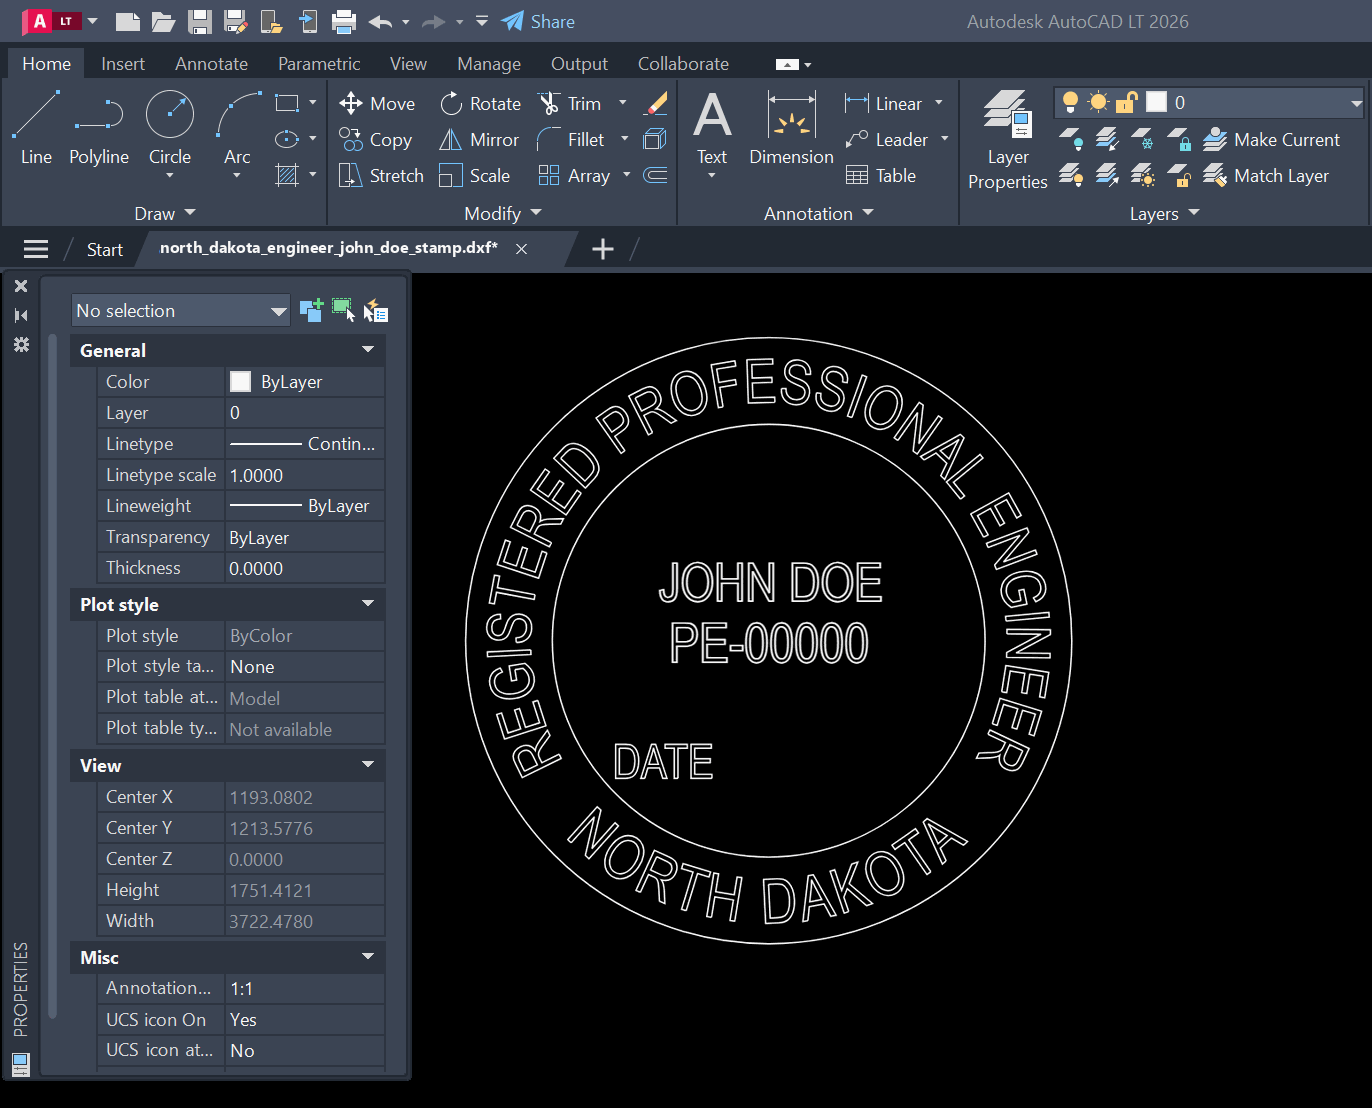The width and height of the screenshot is (1372, 1108).
Task: Click the Offset tool icon
Action: (x=656, y=175)
